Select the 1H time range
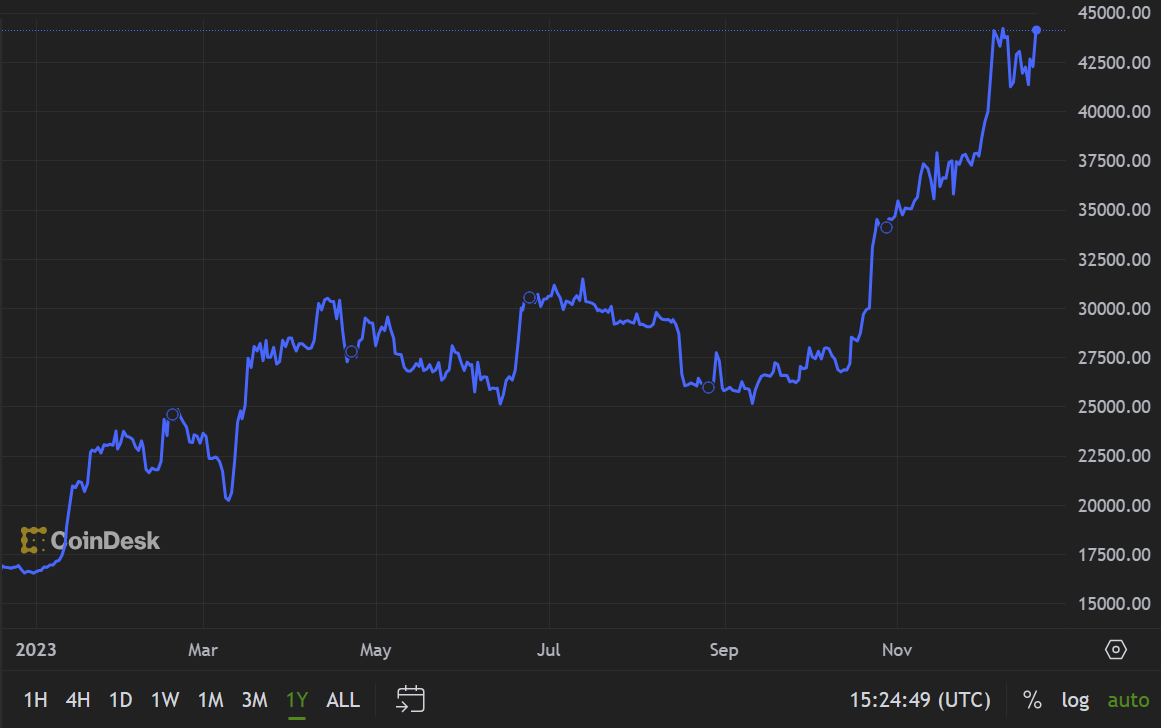Screen dimensions: 1161x728 [x=36, y=700]
